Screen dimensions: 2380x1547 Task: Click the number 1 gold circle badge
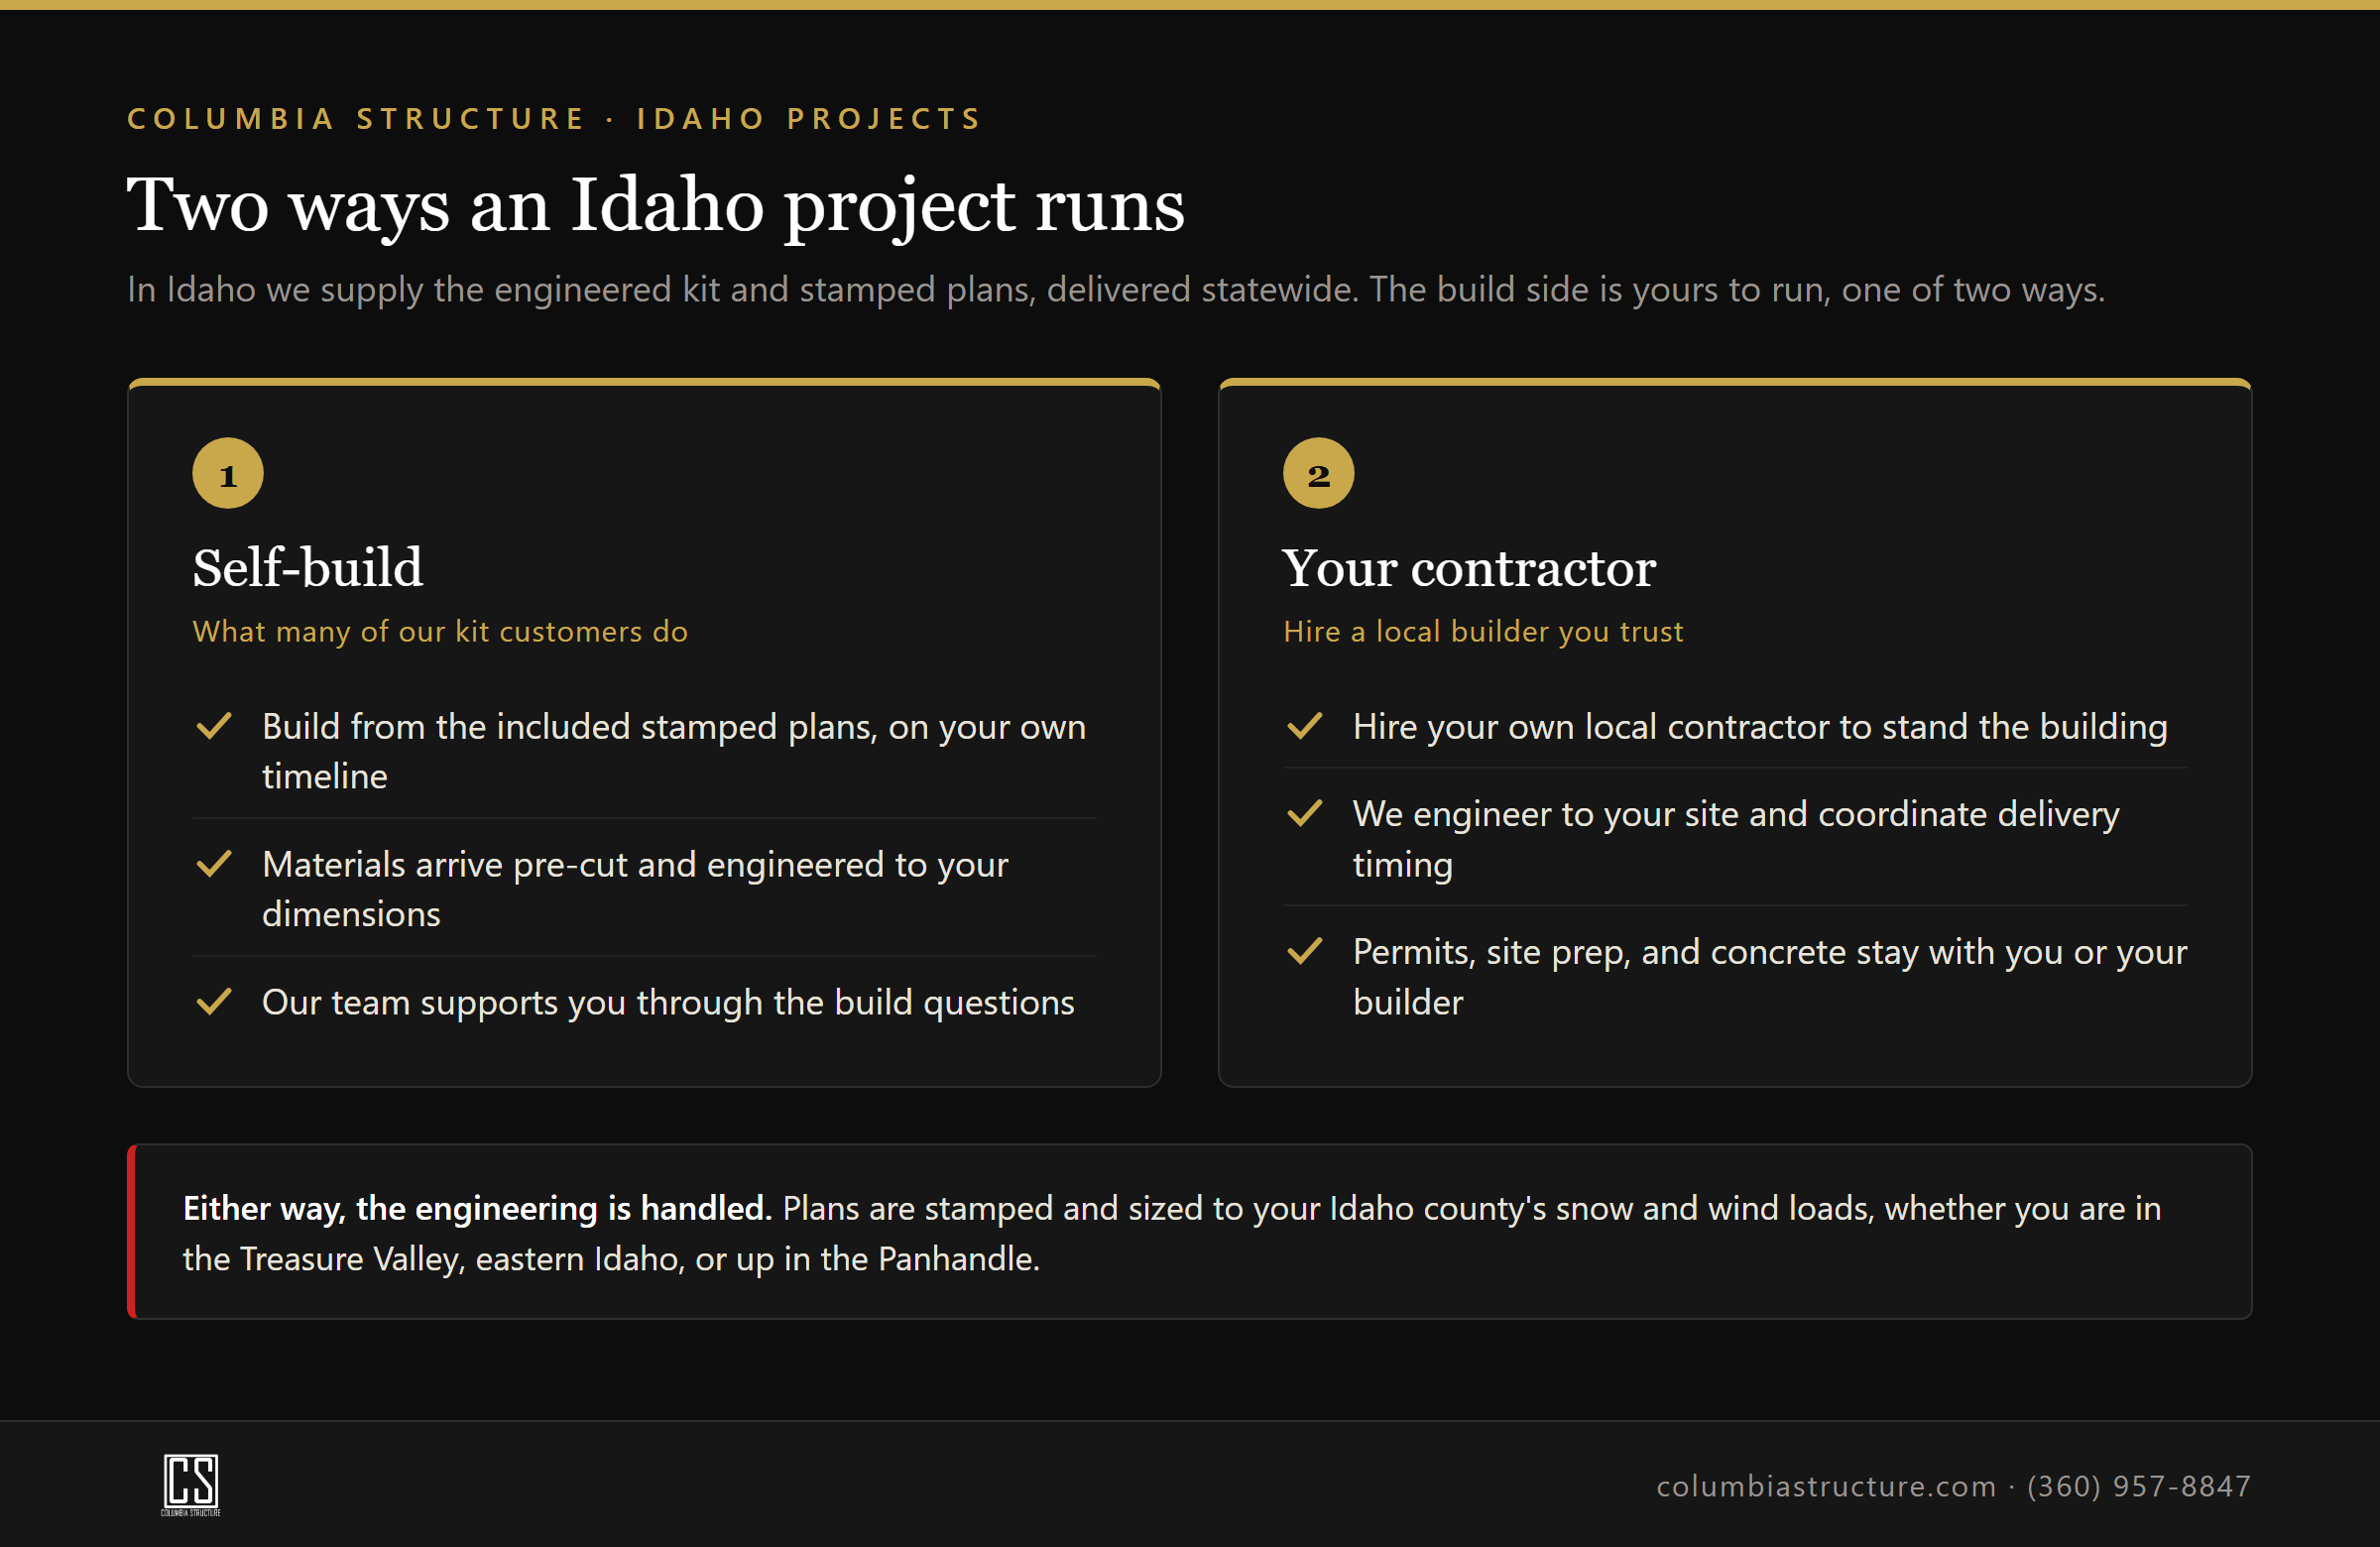[x=228, y=473]
